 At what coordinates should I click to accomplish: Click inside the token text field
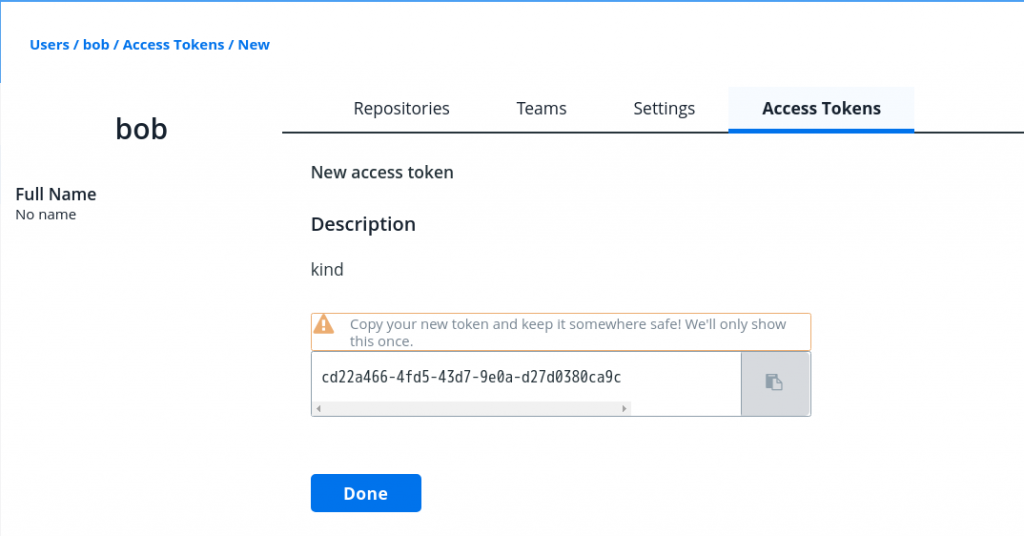[526, 377]
